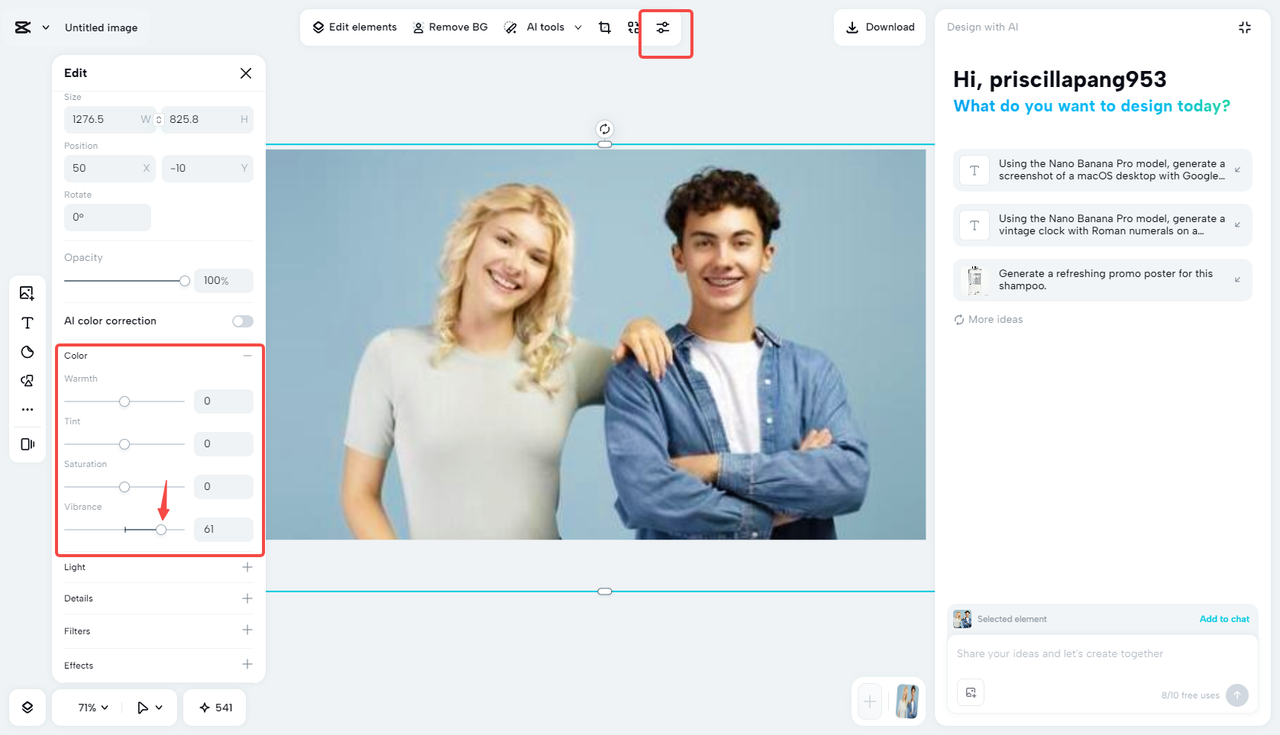The height and width of the screenshot is (735, 1280).
Task: Click the rotate handle above the image
Action: (605, 129)
